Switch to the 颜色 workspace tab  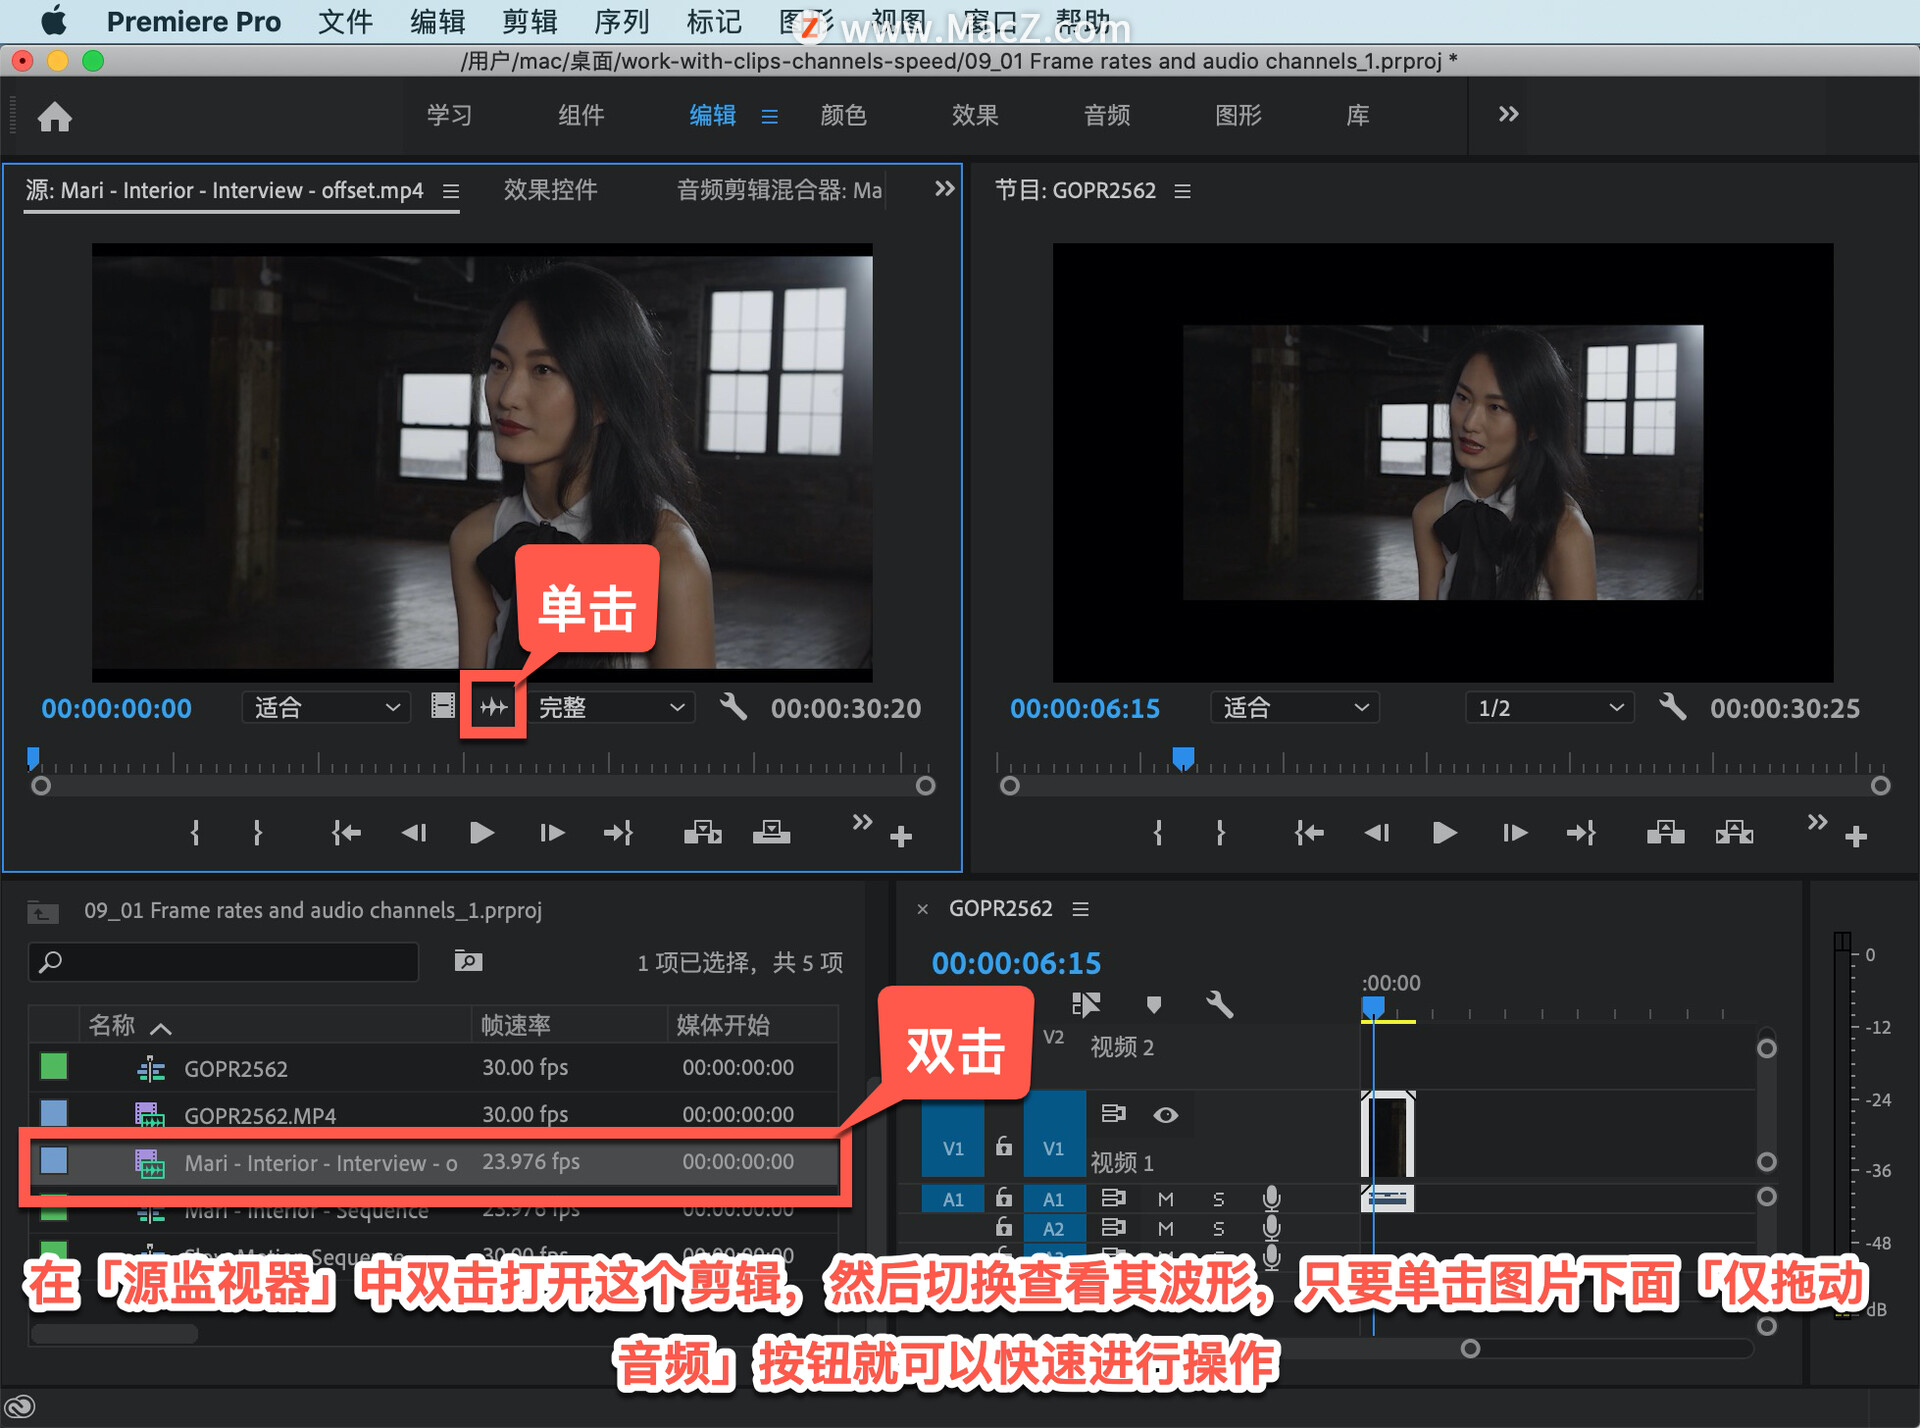[843, 116]
